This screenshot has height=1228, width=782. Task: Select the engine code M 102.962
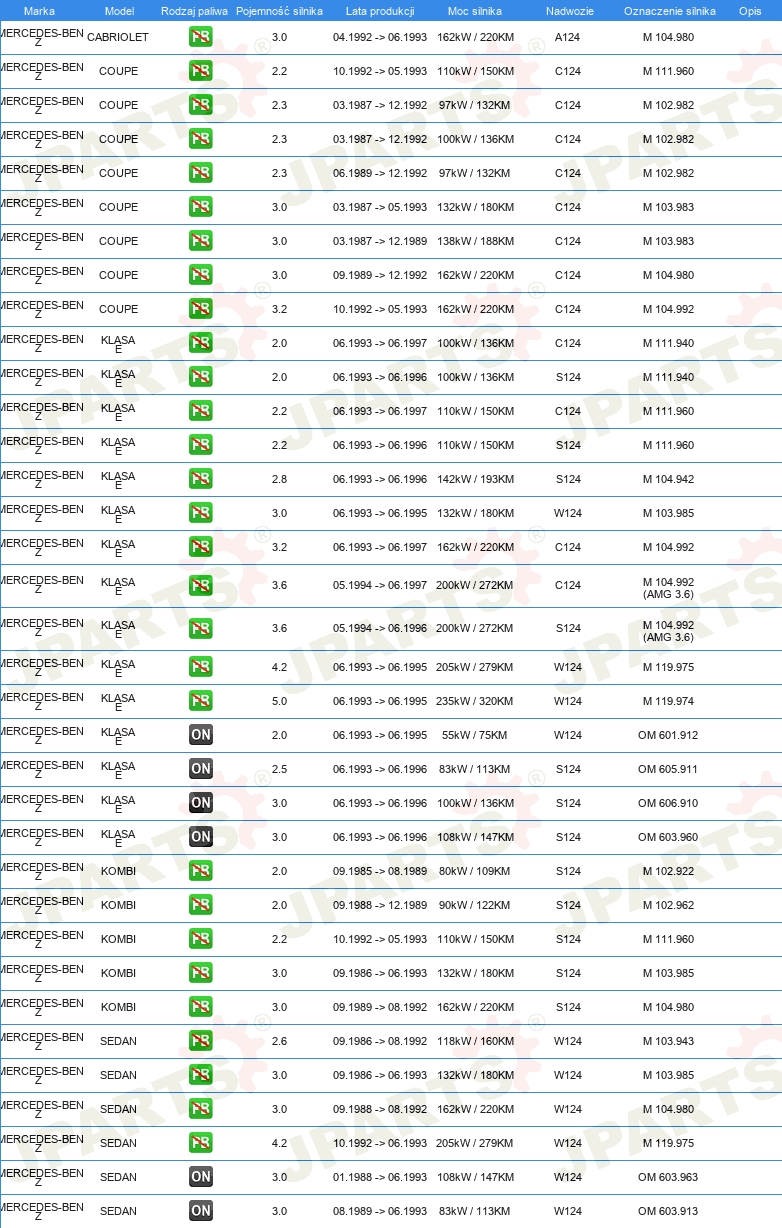pos(668,905)
